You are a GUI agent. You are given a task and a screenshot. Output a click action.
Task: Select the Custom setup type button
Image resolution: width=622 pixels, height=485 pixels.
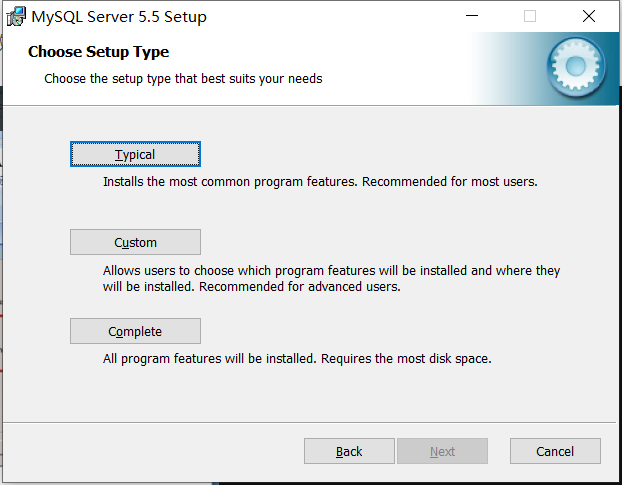click(x=135, y=242)
